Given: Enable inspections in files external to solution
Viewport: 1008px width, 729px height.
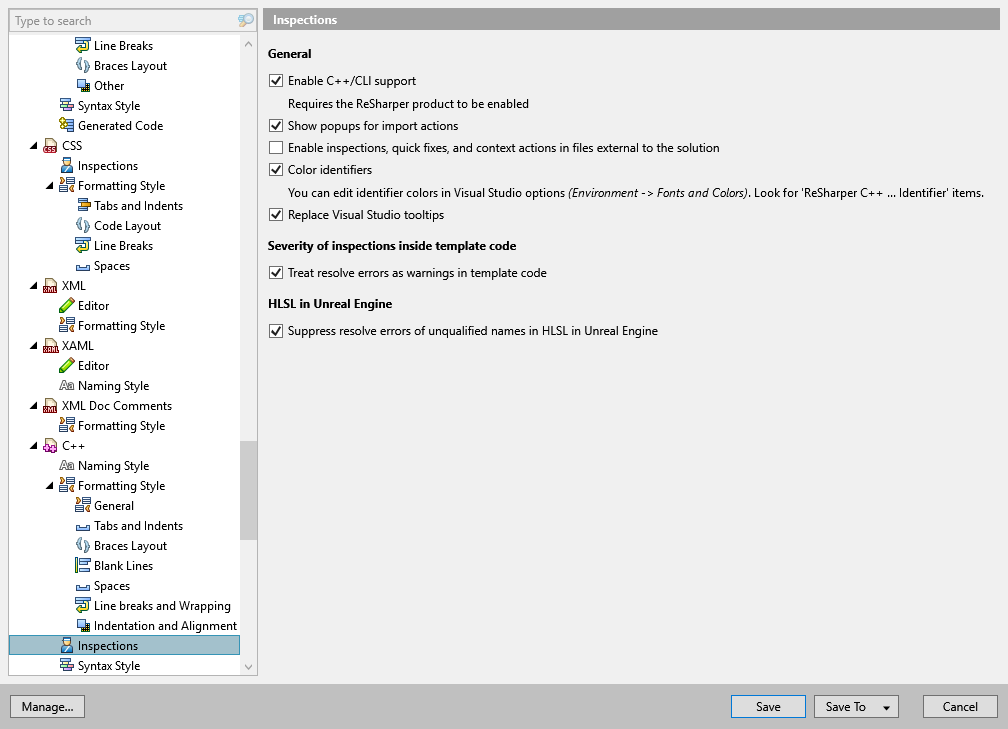Looking at the screenshot, I should (x=275, y=148).
